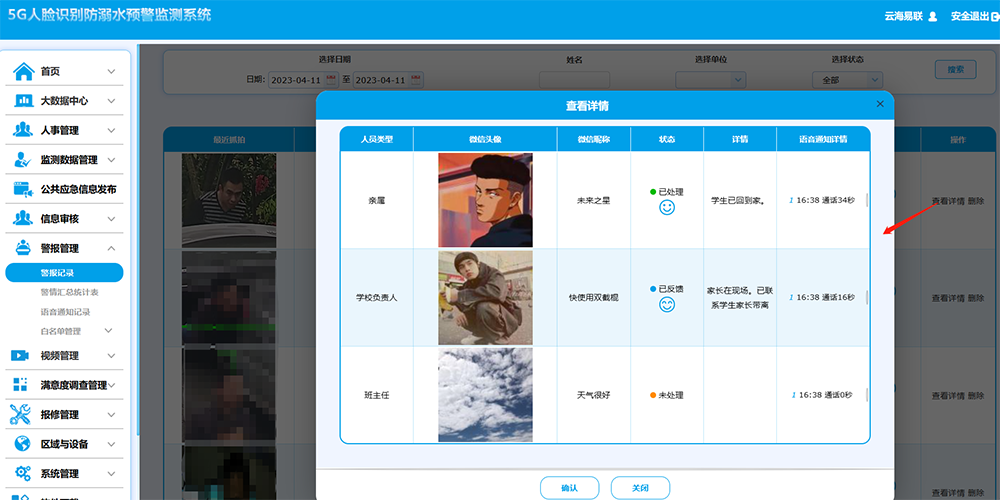
Task: Click the 人事管理 people icon
Action: pos(22,130)
